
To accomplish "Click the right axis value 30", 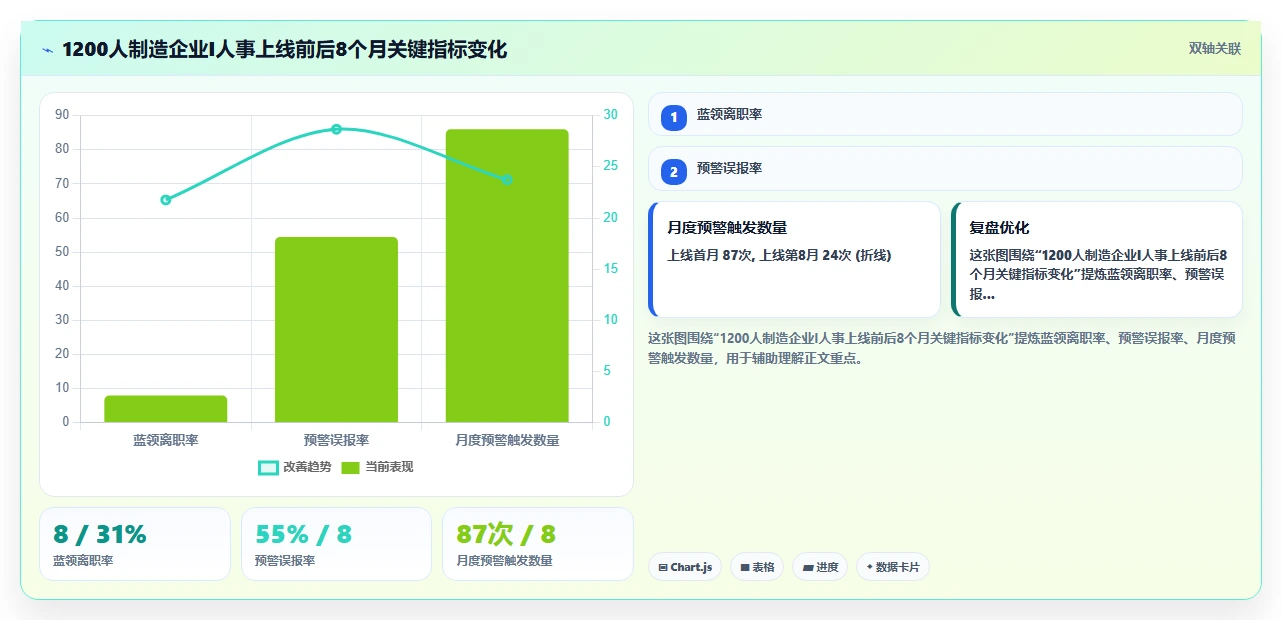I will pyautogui.click(x=611, y=115).
